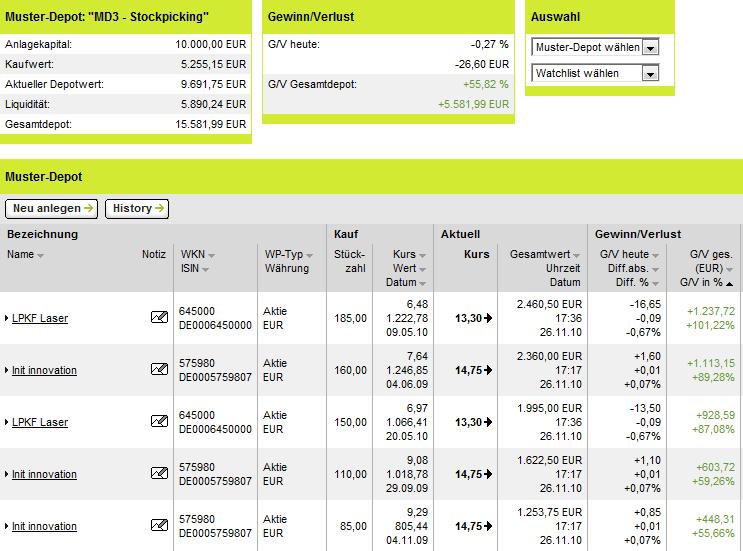Open LPKF Laser link with 150 shares

[x=40, y=422]
